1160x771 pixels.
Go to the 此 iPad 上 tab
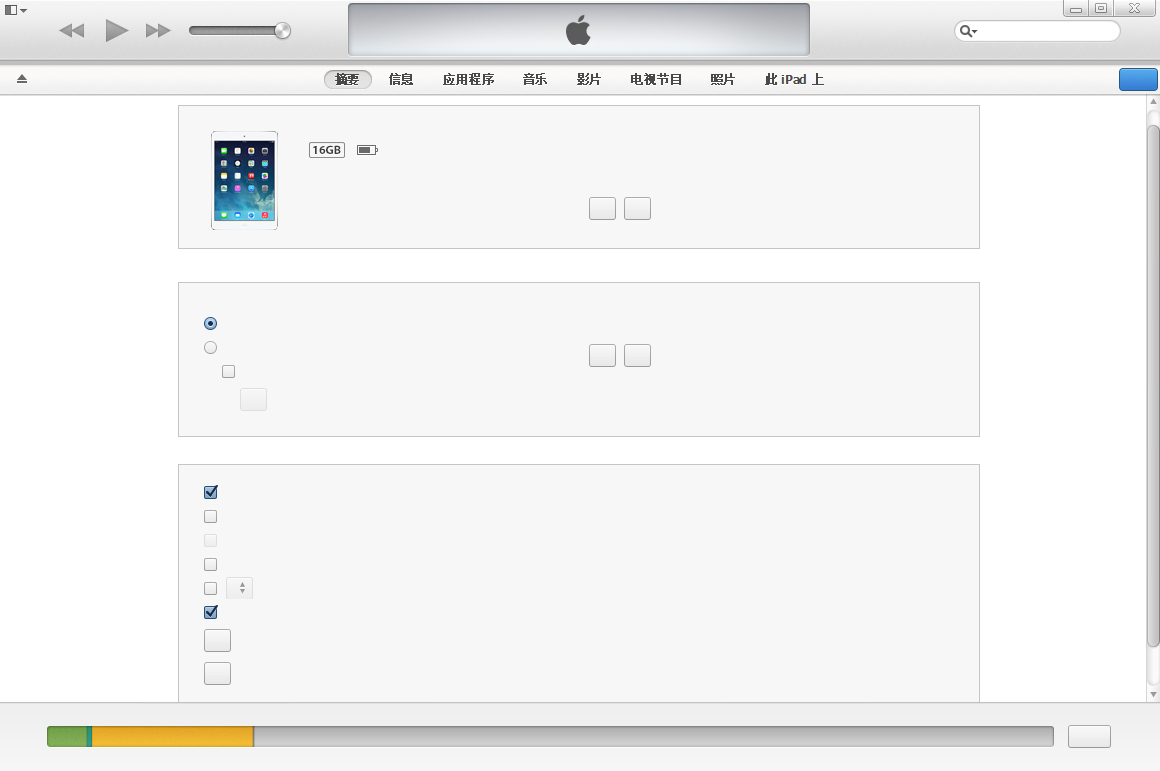click(x=794, y=79)
